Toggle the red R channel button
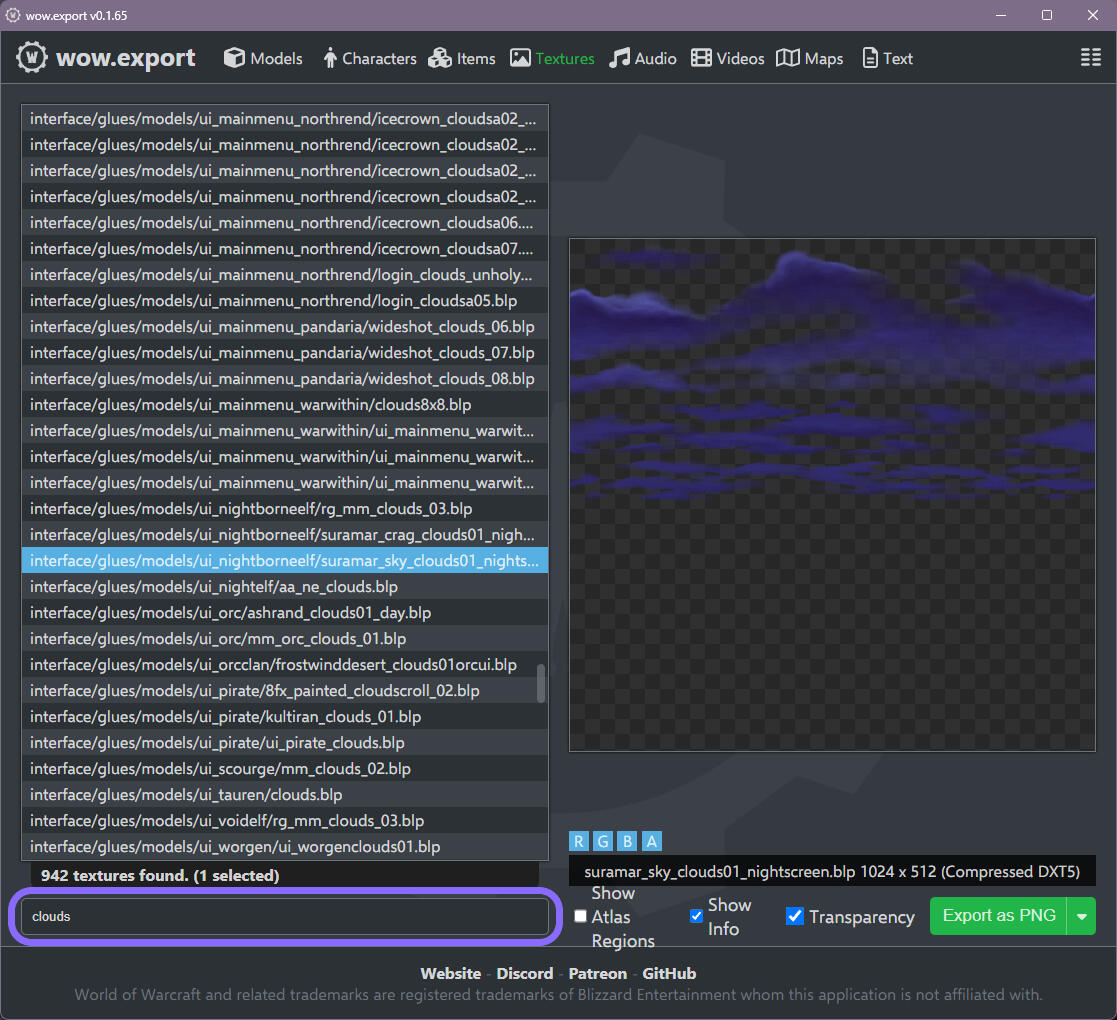The width and height of the screenshot is (1117, 1020). pyautogui.click(x=580, y=841)
